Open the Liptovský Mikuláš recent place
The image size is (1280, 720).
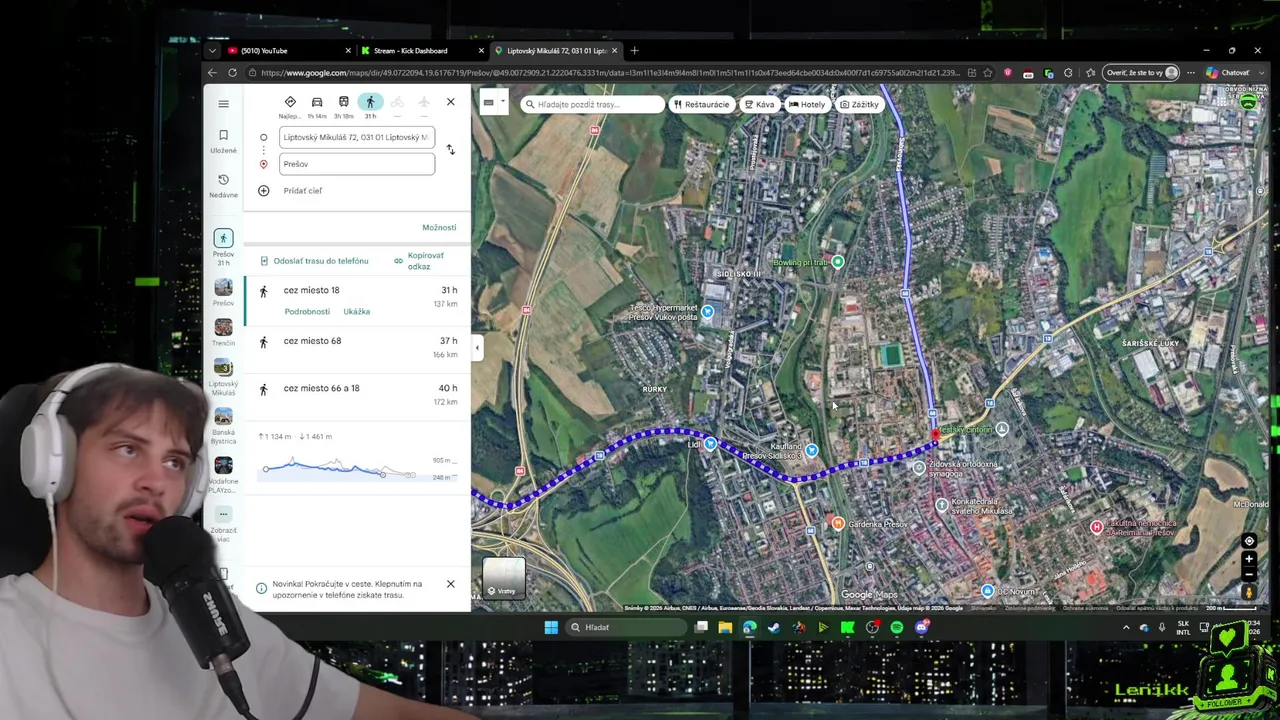[x=223, y=377]
